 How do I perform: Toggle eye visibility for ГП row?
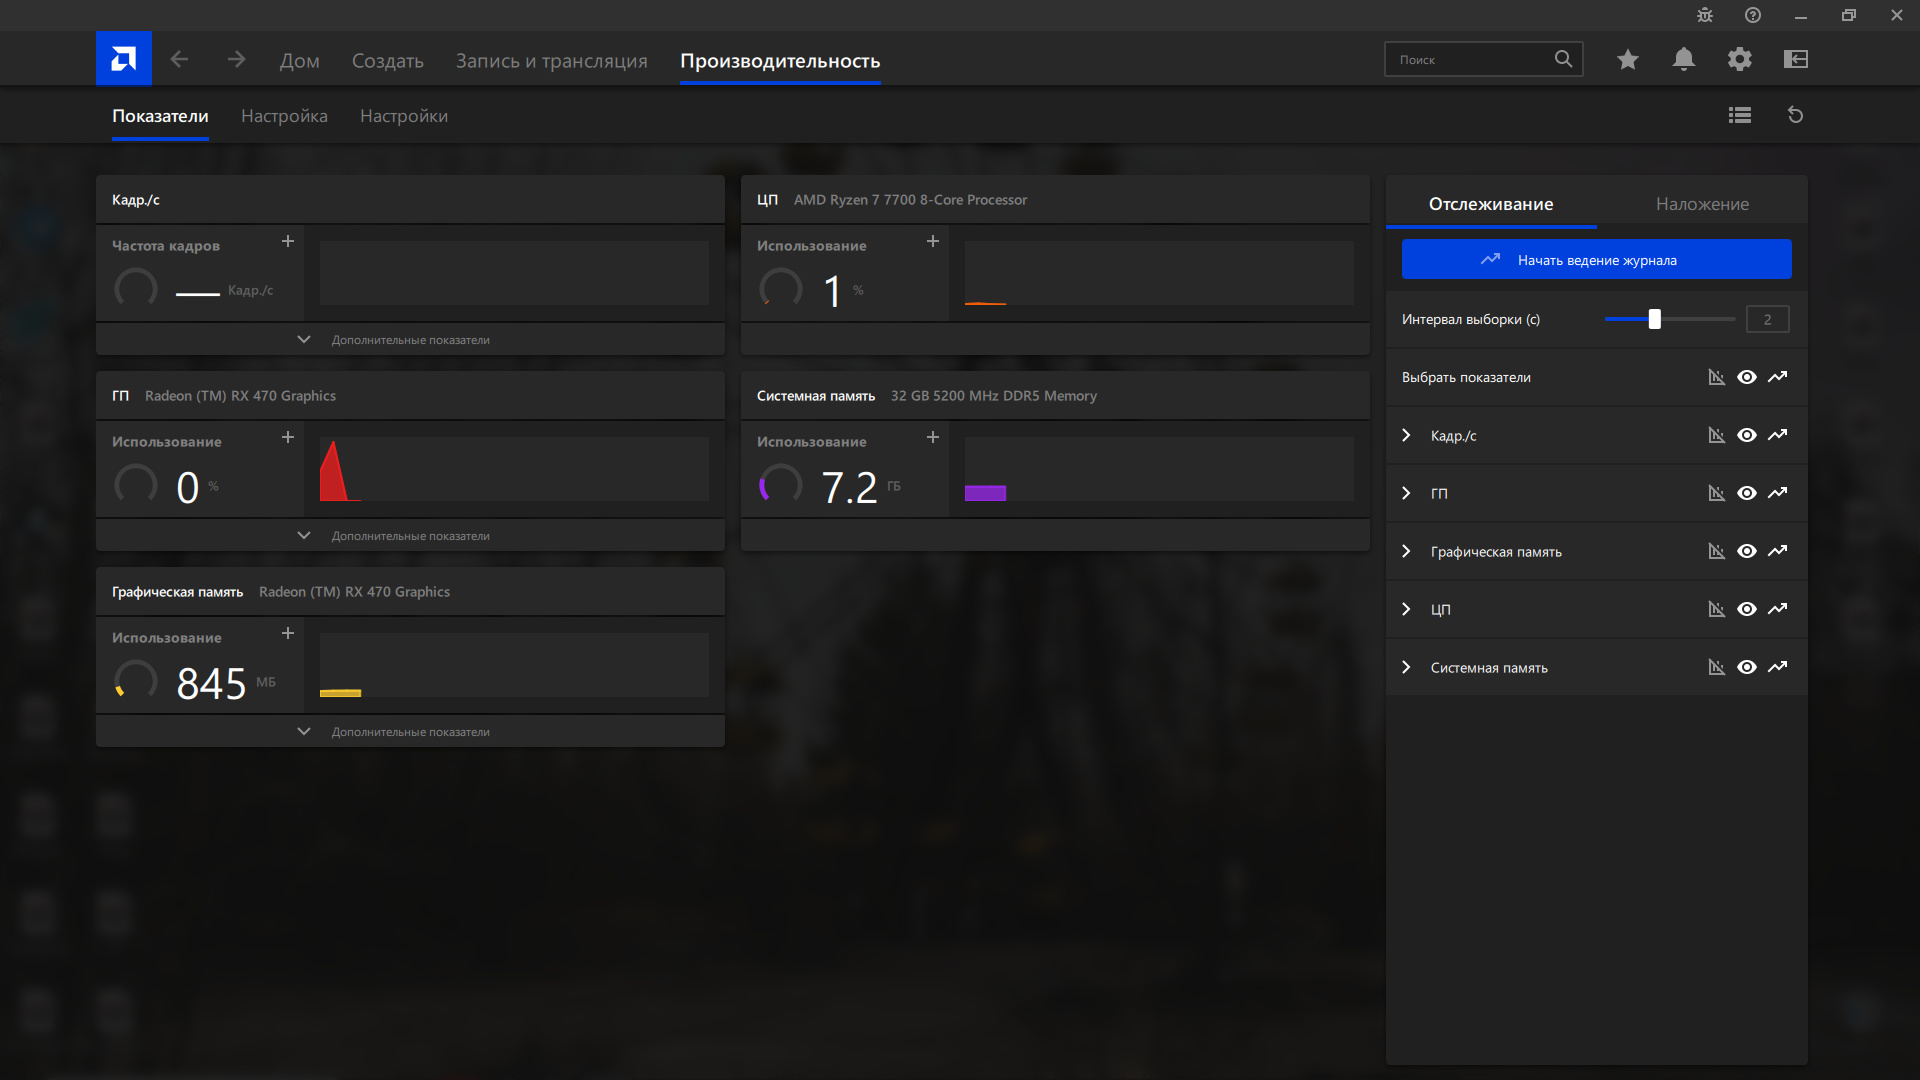coord(1746,493)
